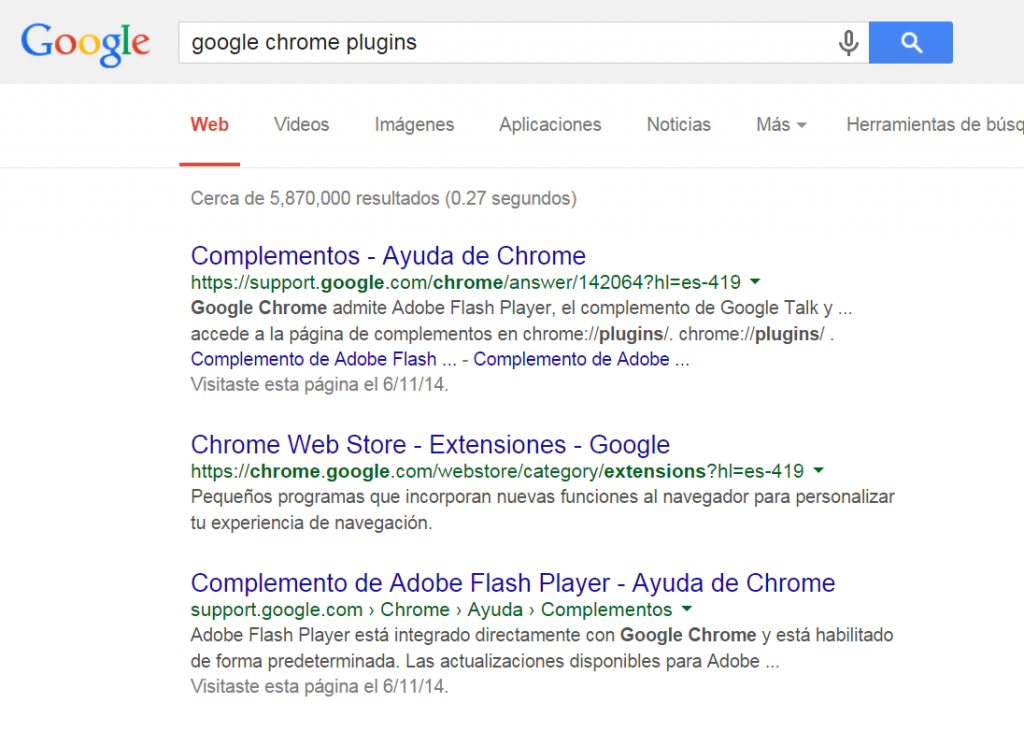Follow the Complemento de Adobe sublink
The image size is (1024, 732).
[582, 359]
